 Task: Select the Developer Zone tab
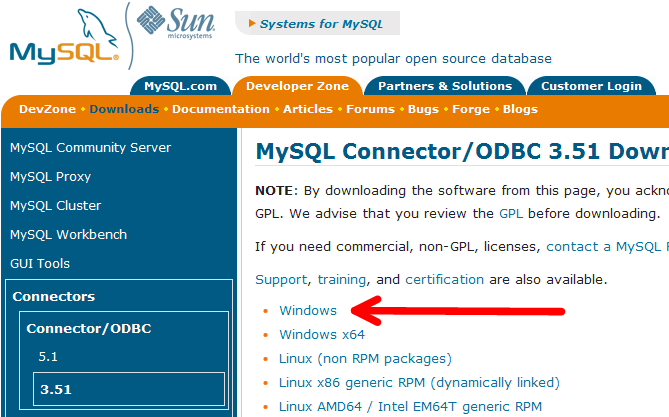pyautogui.click(x=297, y=86)
